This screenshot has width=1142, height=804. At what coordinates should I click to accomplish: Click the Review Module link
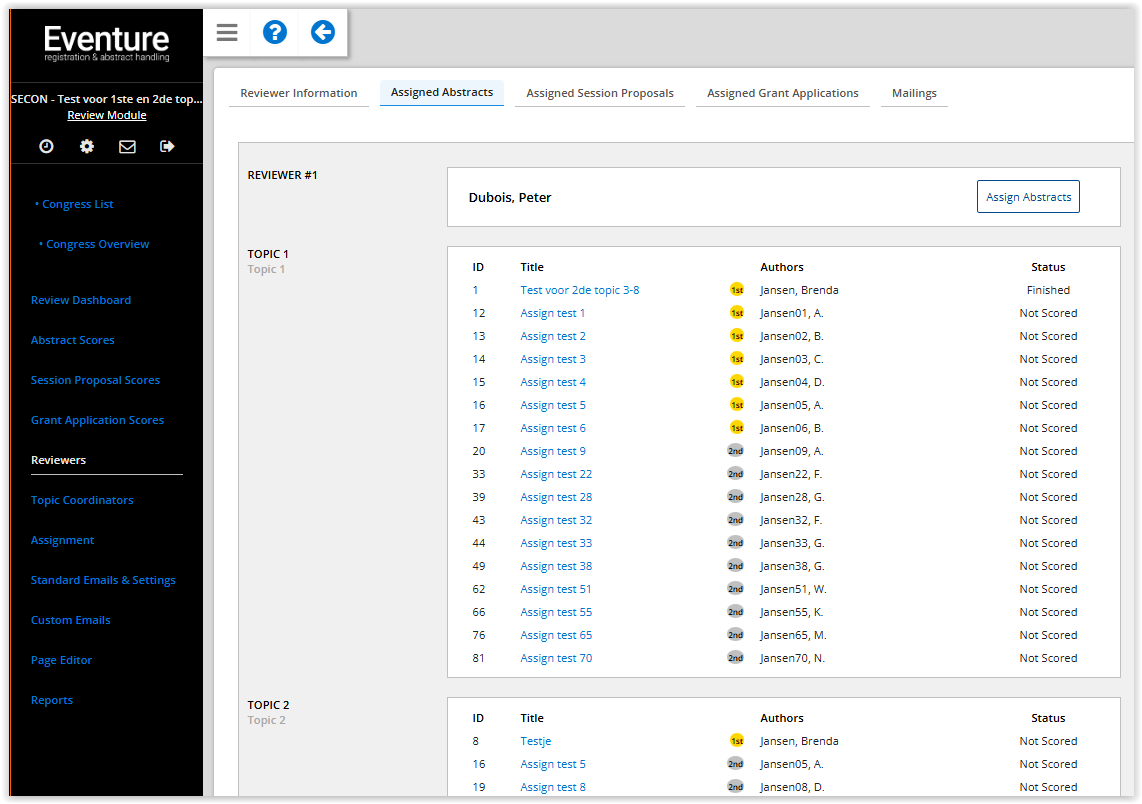107,115
